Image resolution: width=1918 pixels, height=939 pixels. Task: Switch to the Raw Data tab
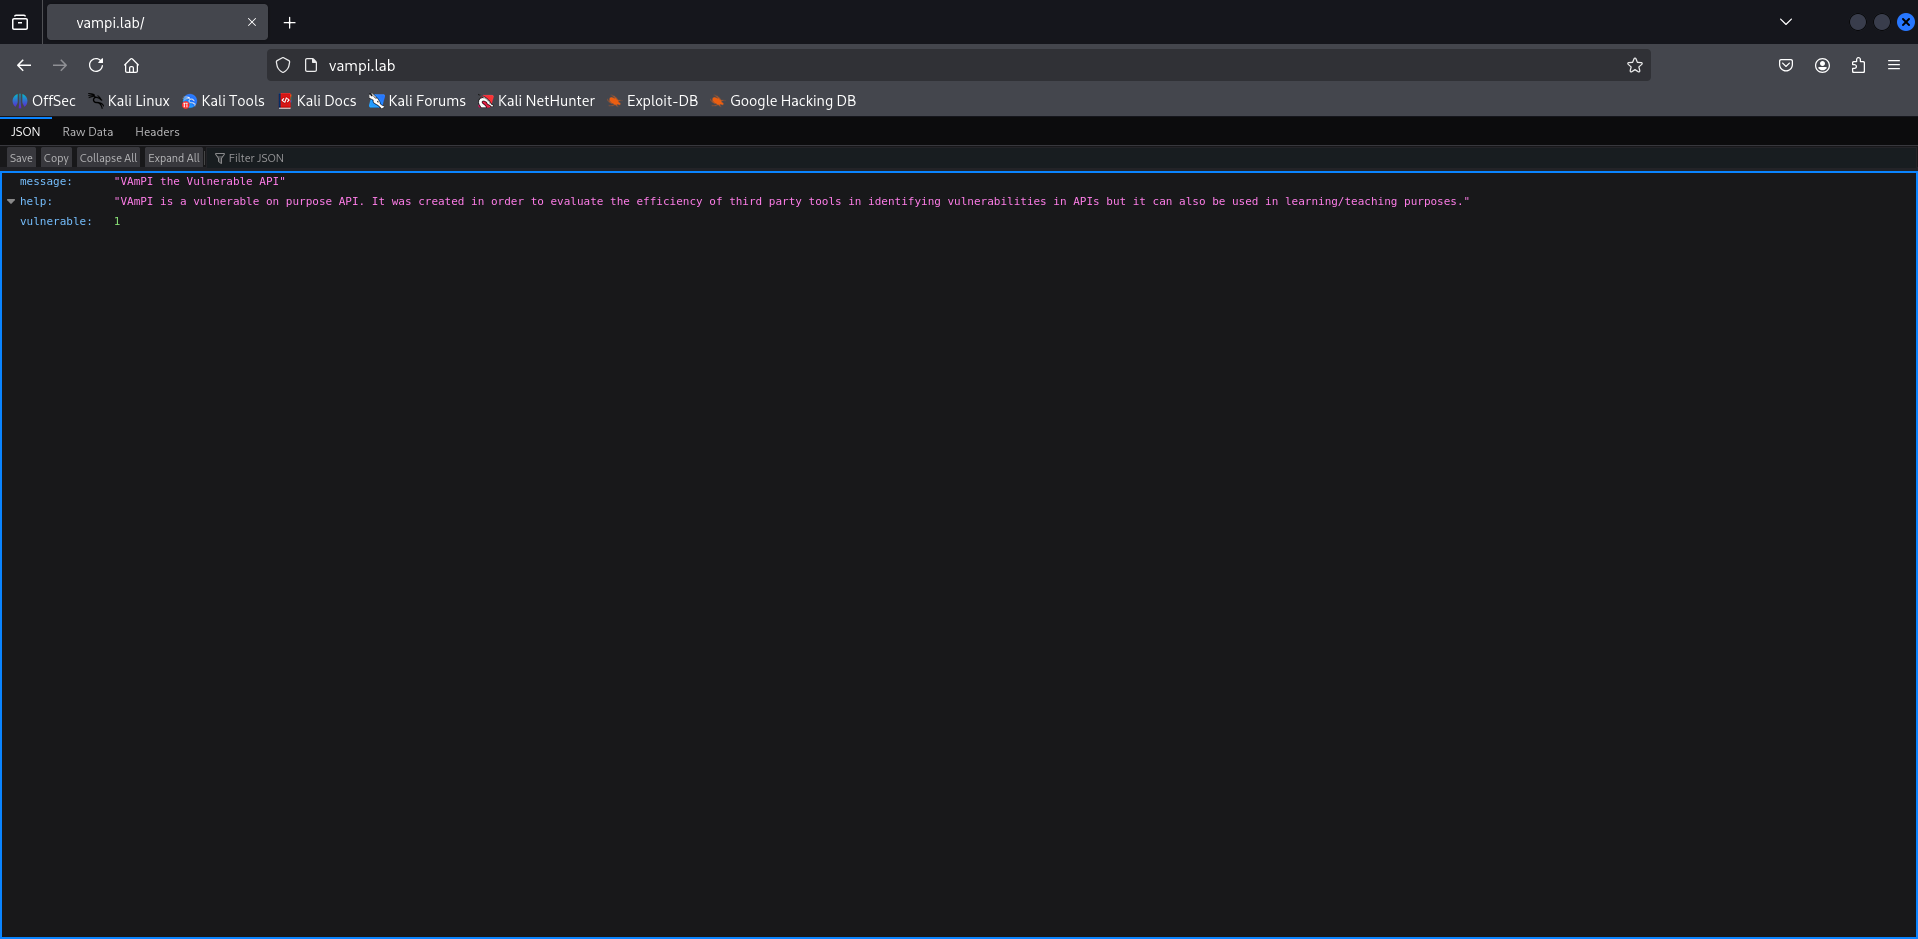click(x=88, y=132)
